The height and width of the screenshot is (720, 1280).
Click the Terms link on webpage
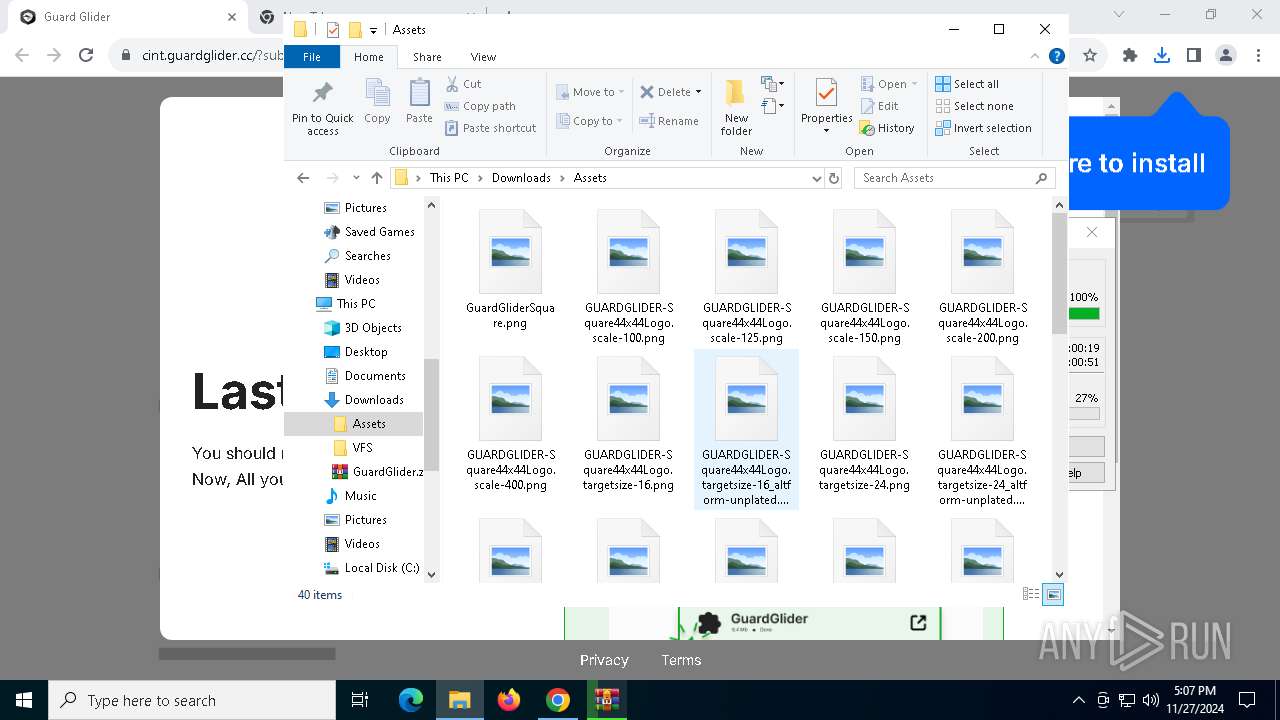[x=681, y=660]
